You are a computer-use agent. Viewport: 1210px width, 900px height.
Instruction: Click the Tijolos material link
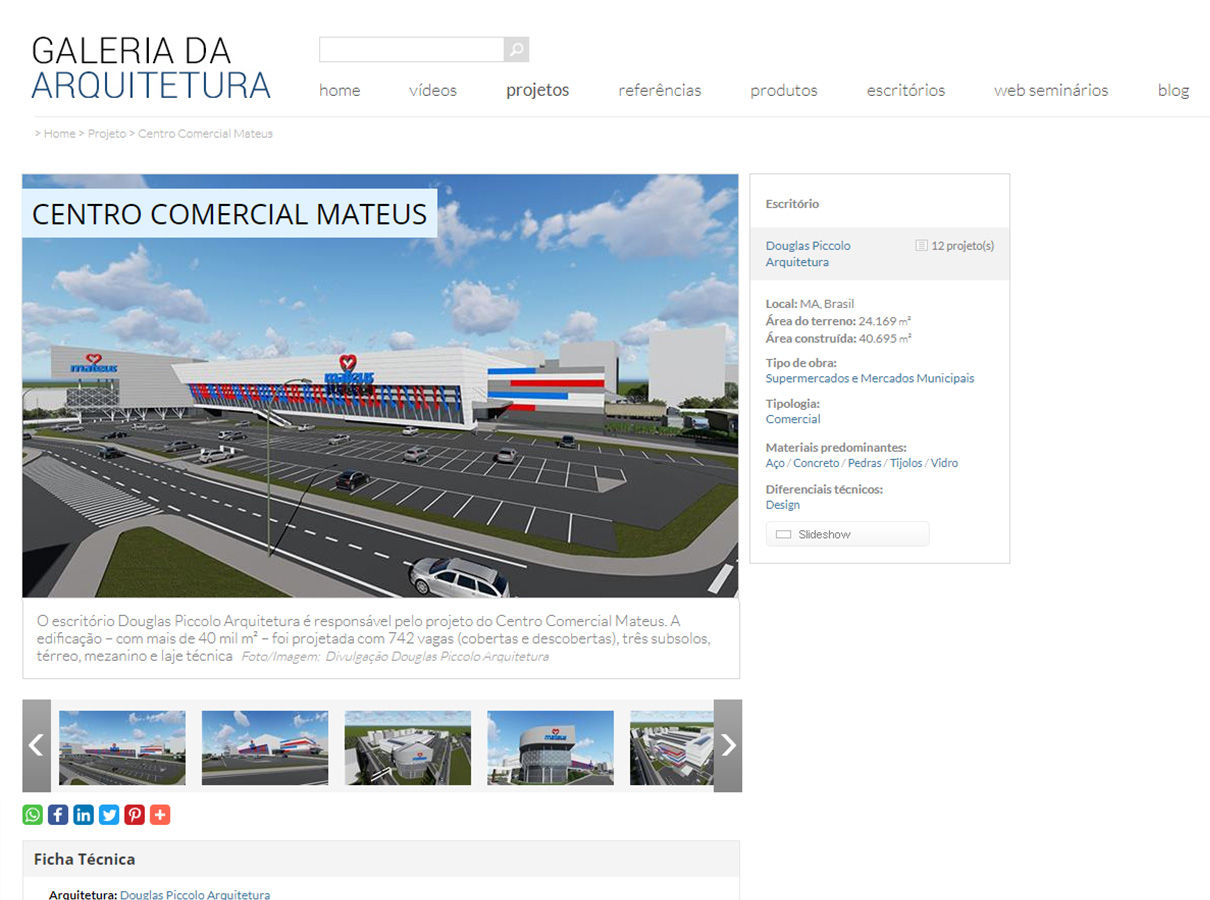[x=906, y=464]
